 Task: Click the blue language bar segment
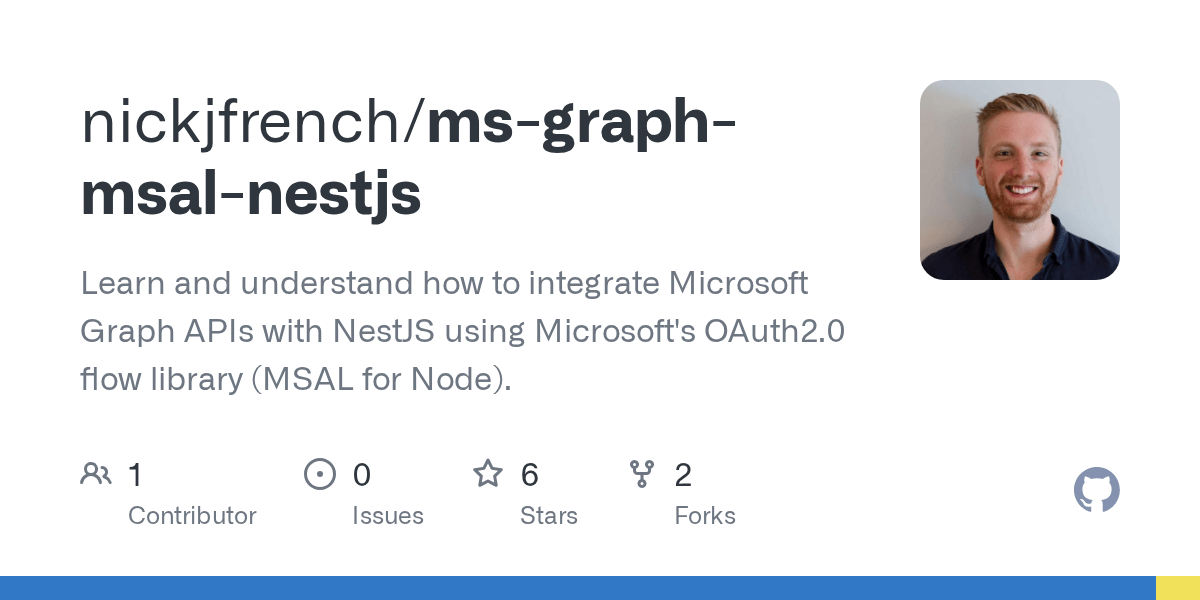pos(578,588)
